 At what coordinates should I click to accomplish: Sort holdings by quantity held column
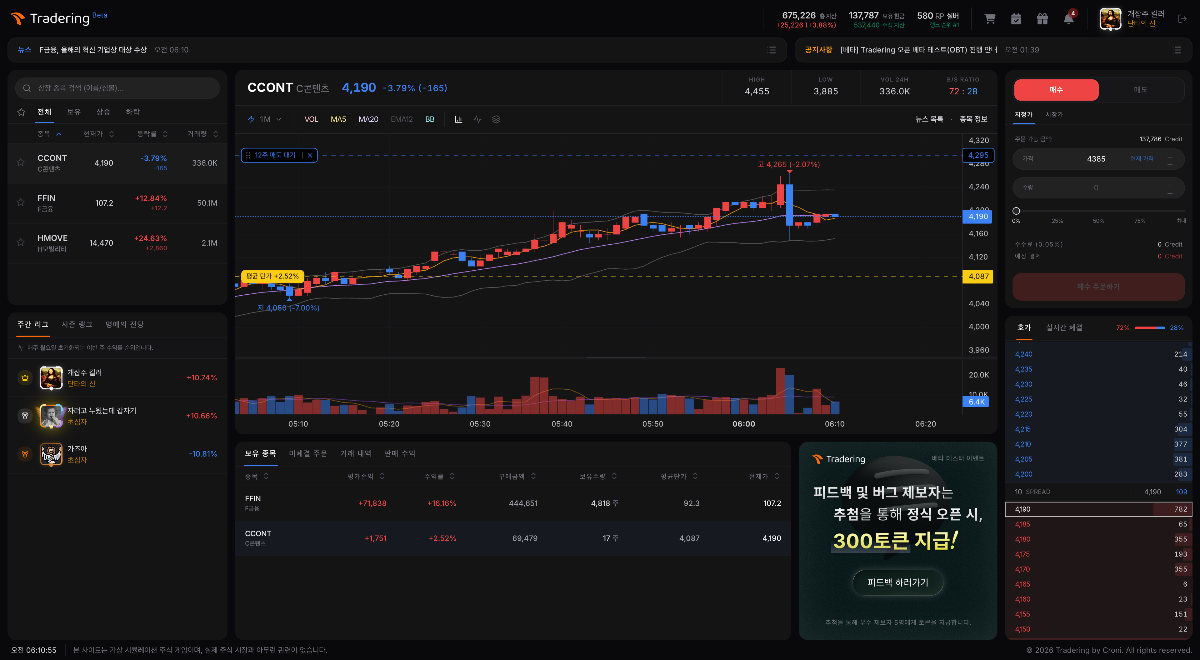tap(597, 476)
